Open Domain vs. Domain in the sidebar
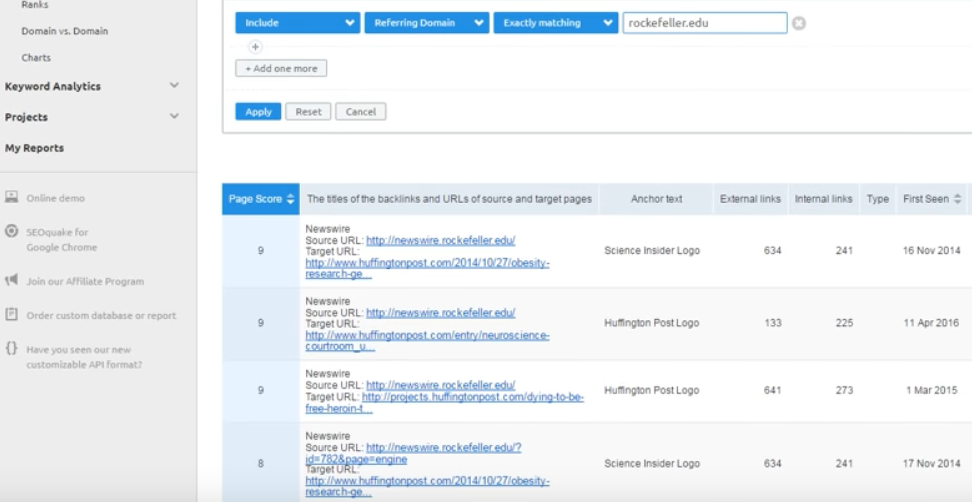This screenshot has height=502, width=972. coord(64,31)
